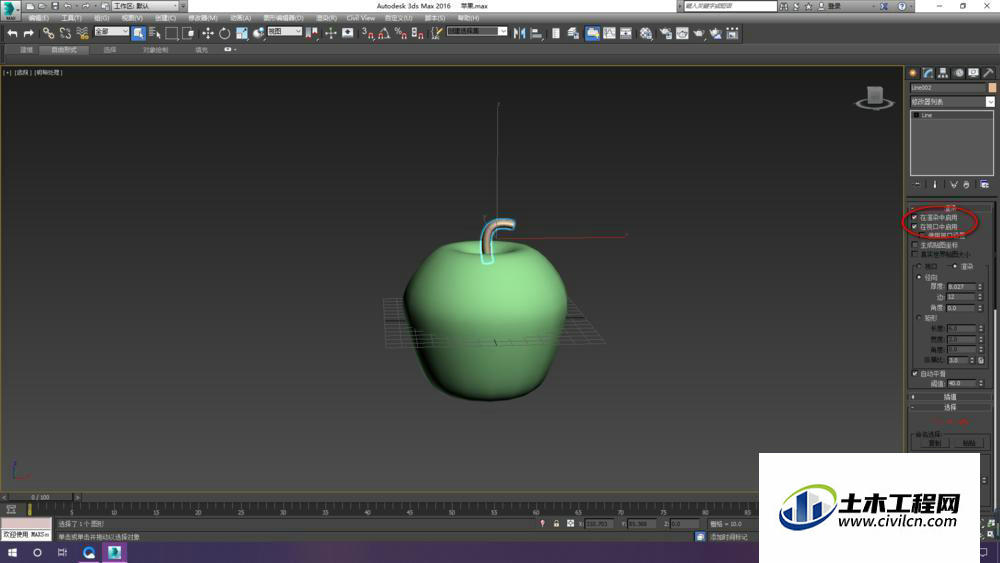Open the Curve Editor

pyautogui.click(x=609, y=33)
